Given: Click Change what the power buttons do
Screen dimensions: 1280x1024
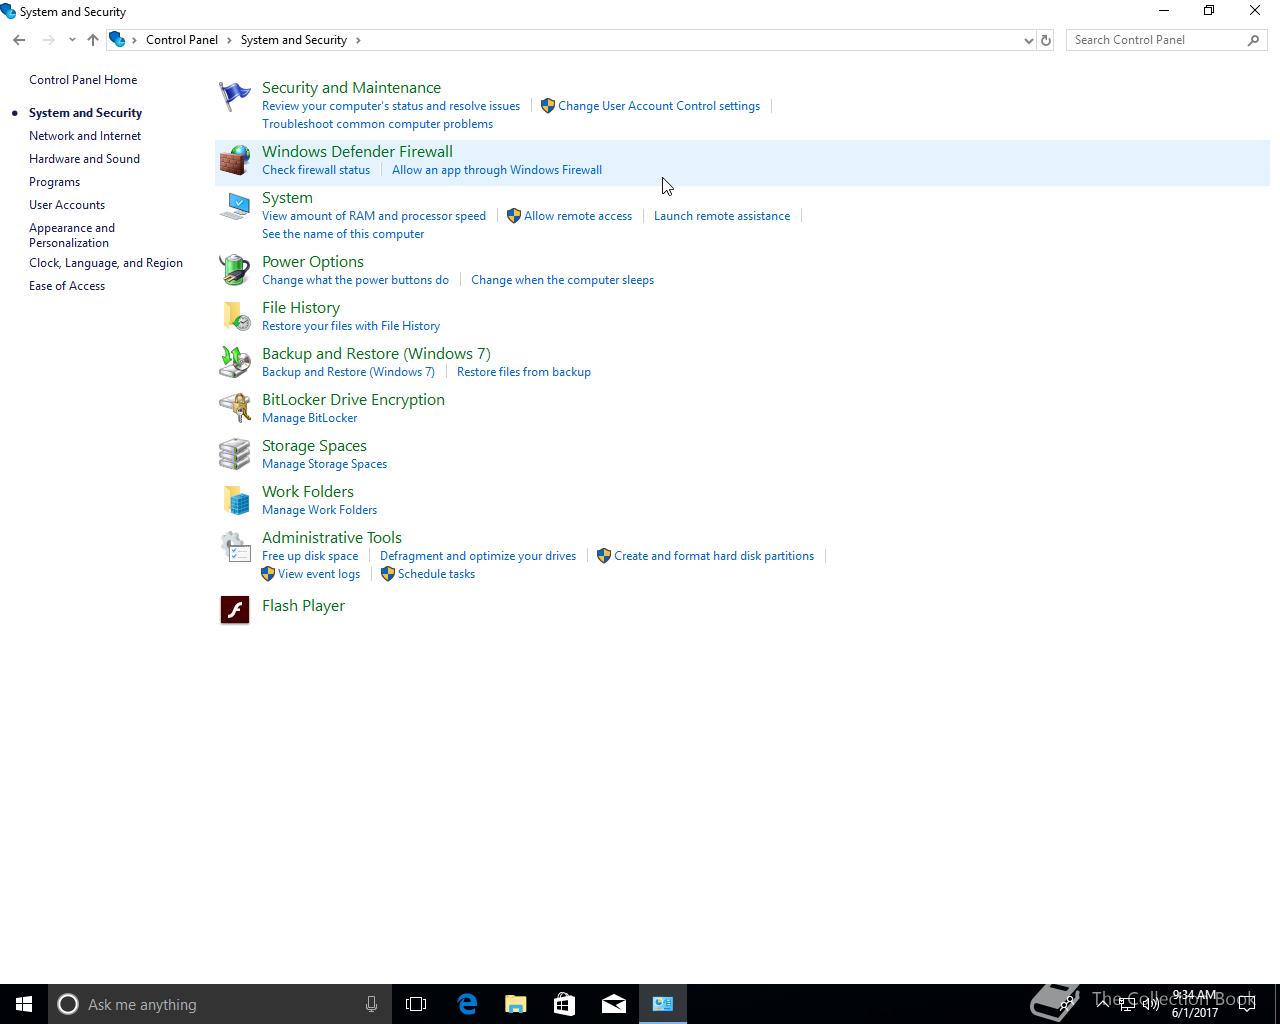Looking at the screenshot, I should (x=355, y=280).
